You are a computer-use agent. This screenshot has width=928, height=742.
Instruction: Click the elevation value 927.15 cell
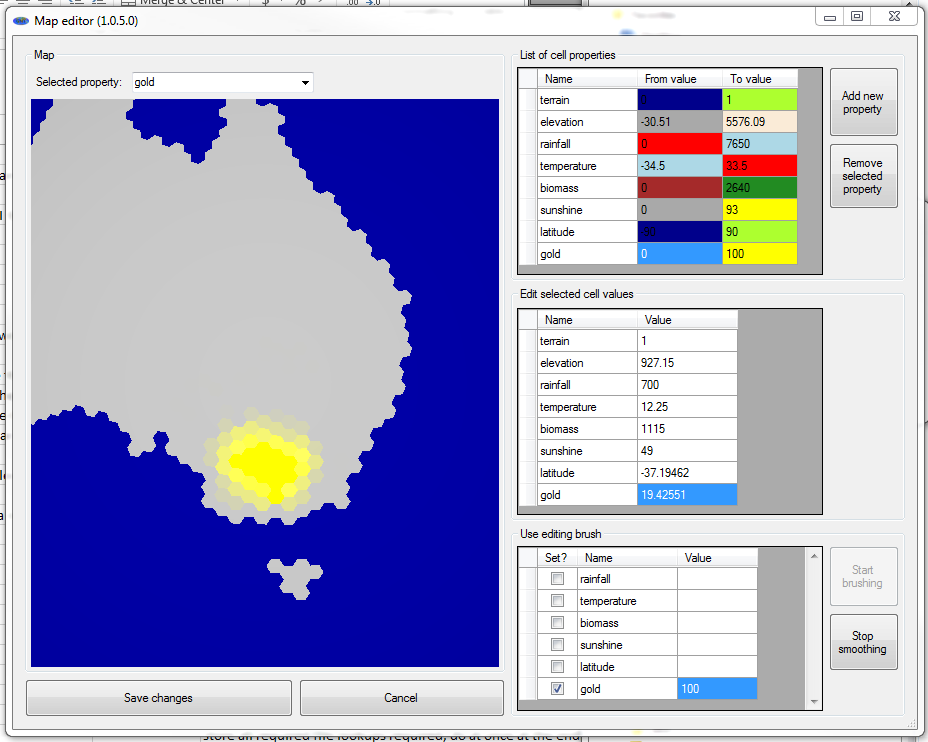point(686,363)
